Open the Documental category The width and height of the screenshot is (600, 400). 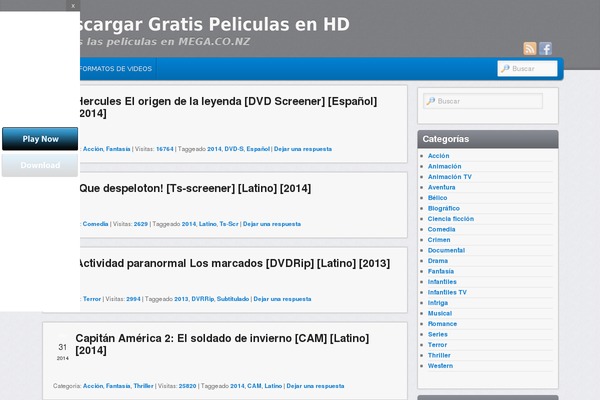click(x=446, y=250)
